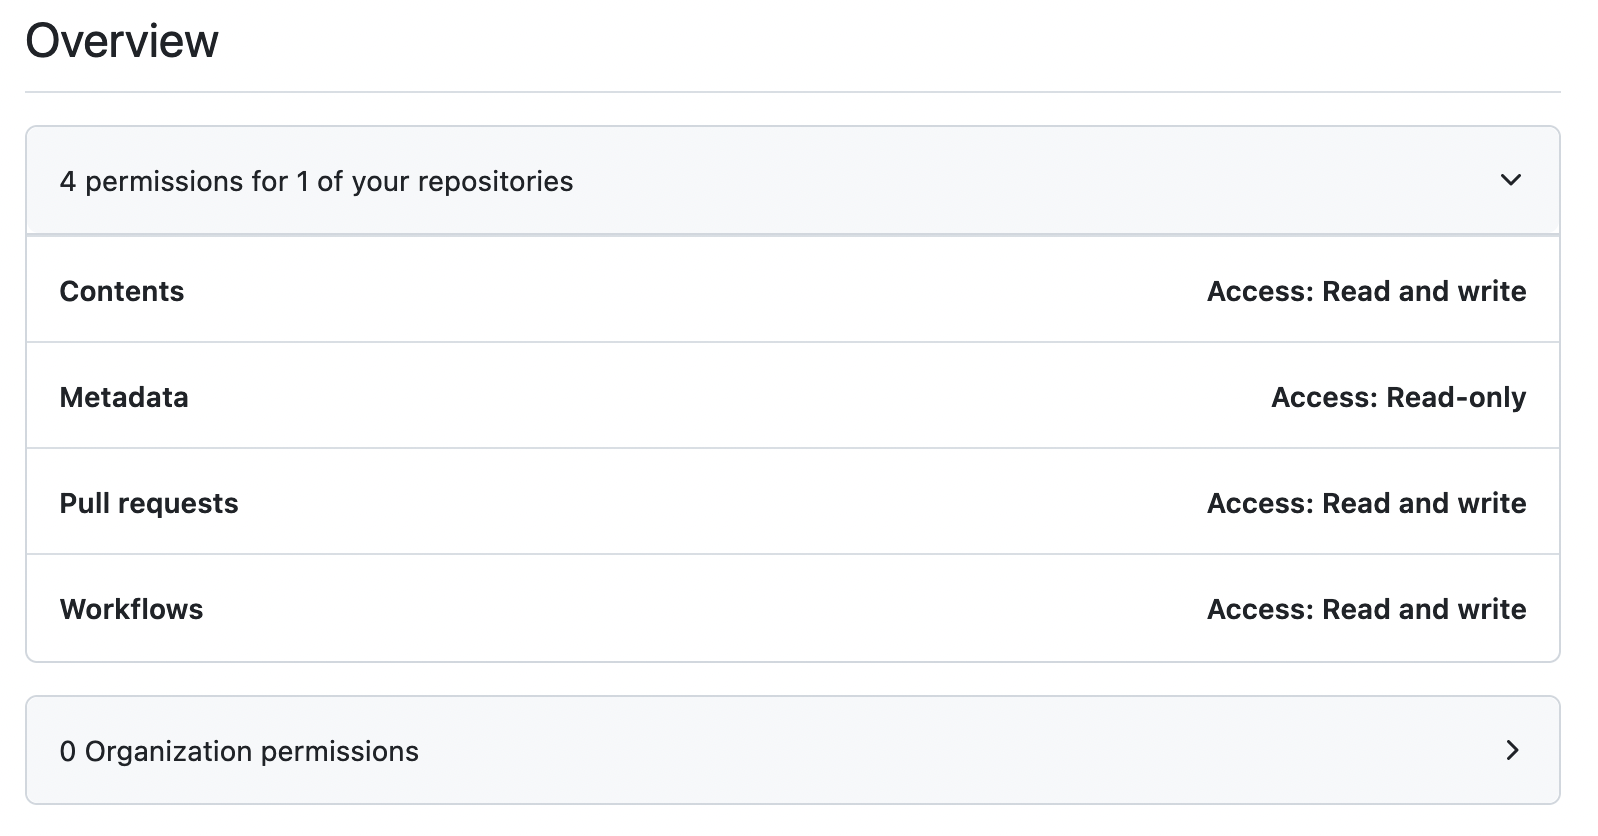Click the Metadata permission name
Viewport: 1598px width, 836px height.
[124, 397]
